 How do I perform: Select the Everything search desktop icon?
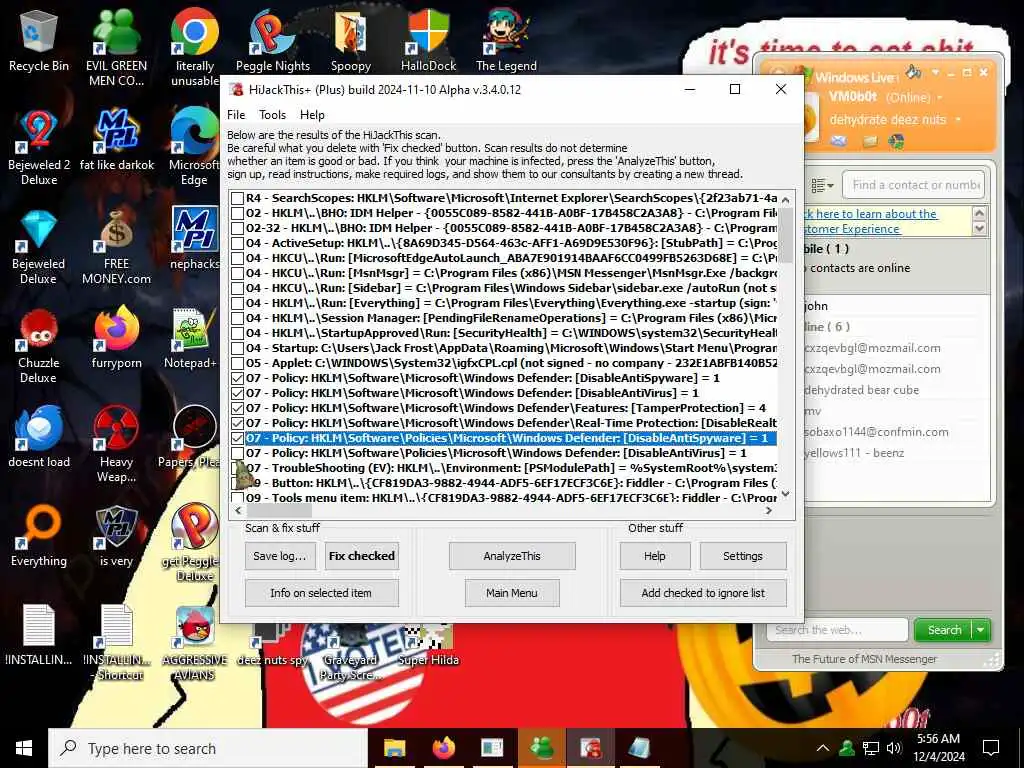pyautogui.click(x=39, y=536)
